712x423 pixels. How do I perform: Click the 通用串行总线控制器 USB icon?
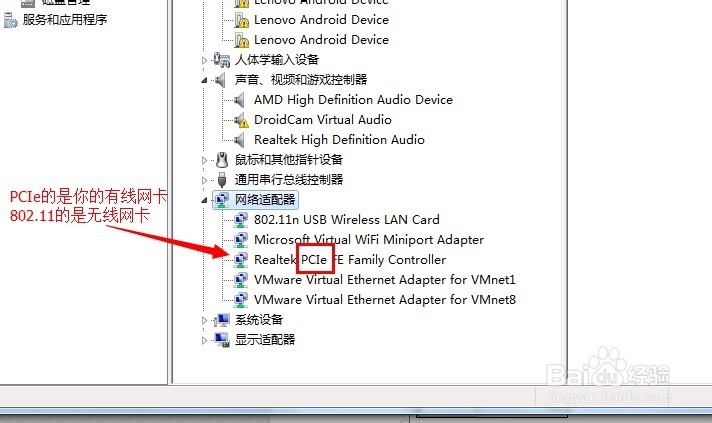[222, 180]
